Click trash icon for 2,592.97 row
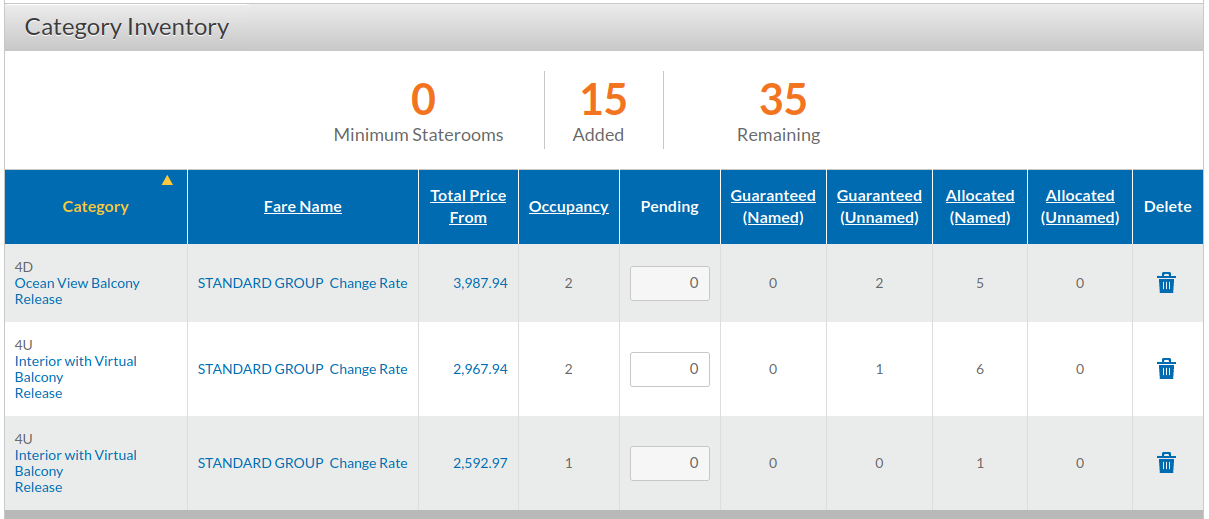The height and width of the screenshot is (519, 1209). [x=1166, y=463]
